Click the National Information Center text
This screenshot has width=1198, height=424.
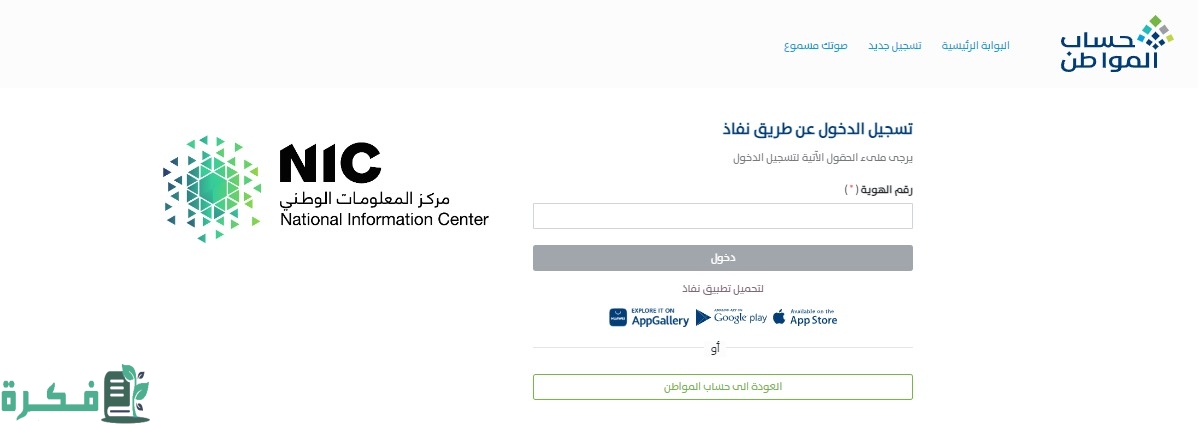point(384,219)
